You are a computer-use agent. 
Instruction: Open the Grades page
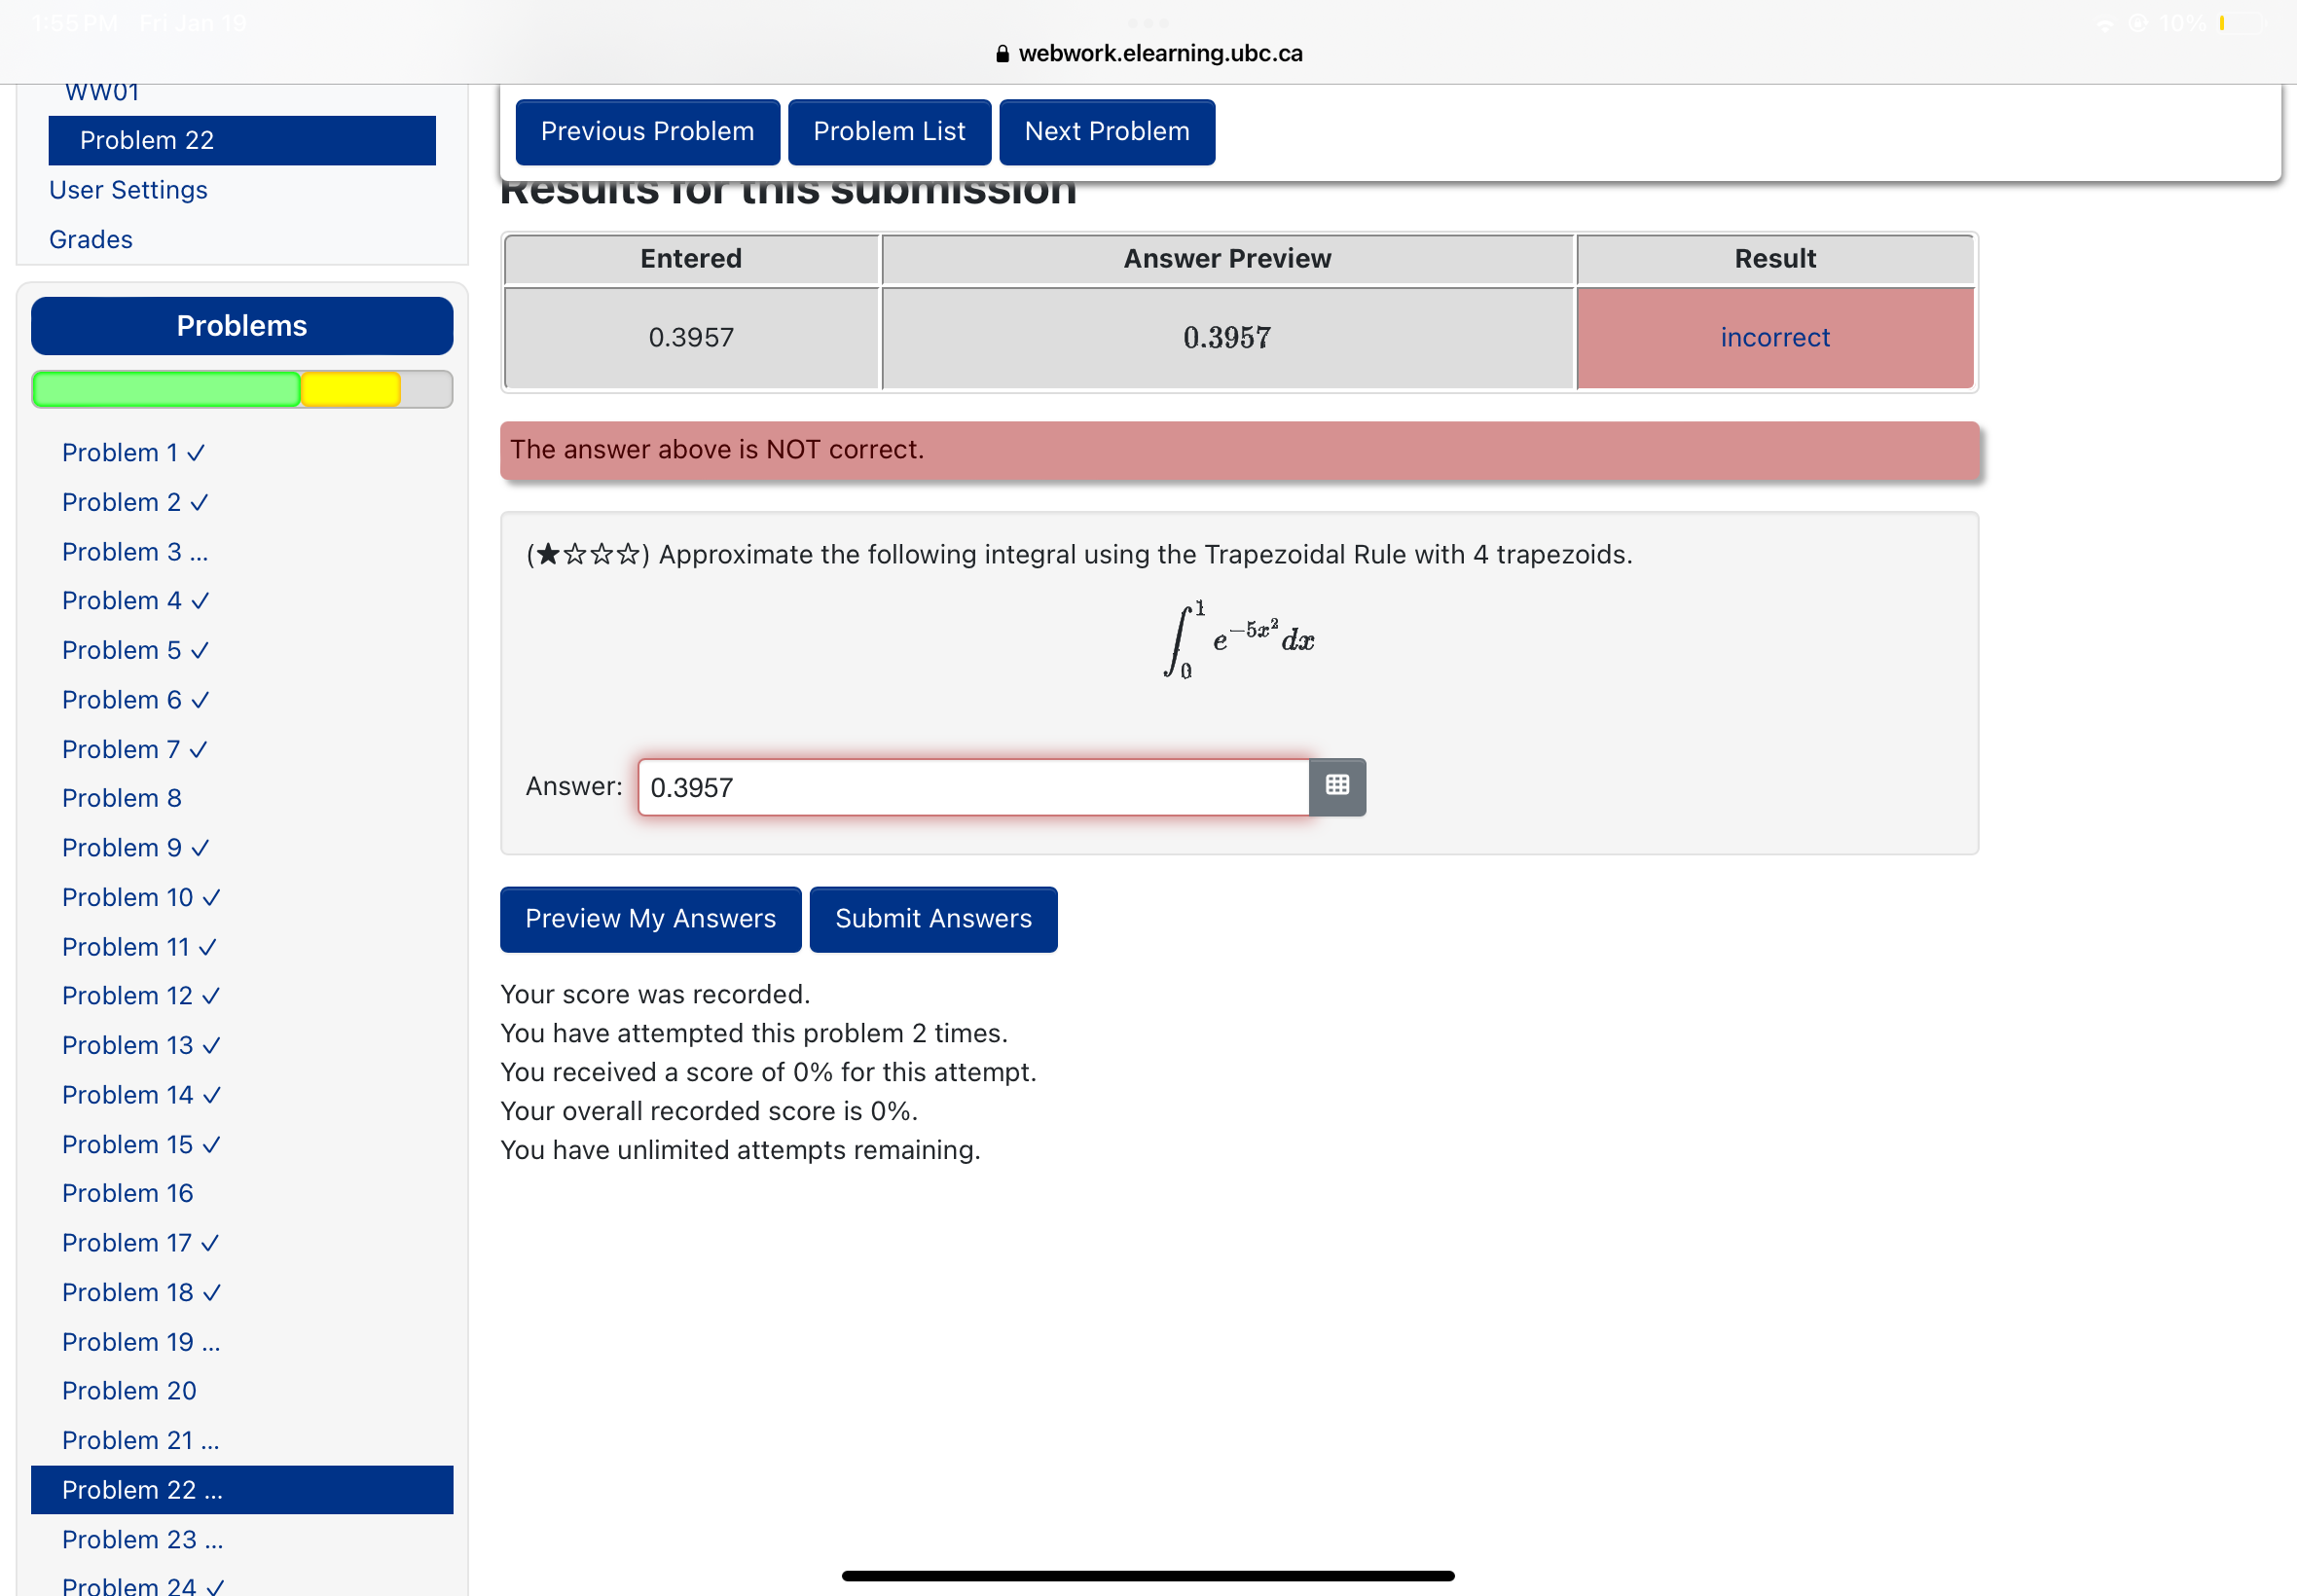pyautogui.click(x=90, y=239)
